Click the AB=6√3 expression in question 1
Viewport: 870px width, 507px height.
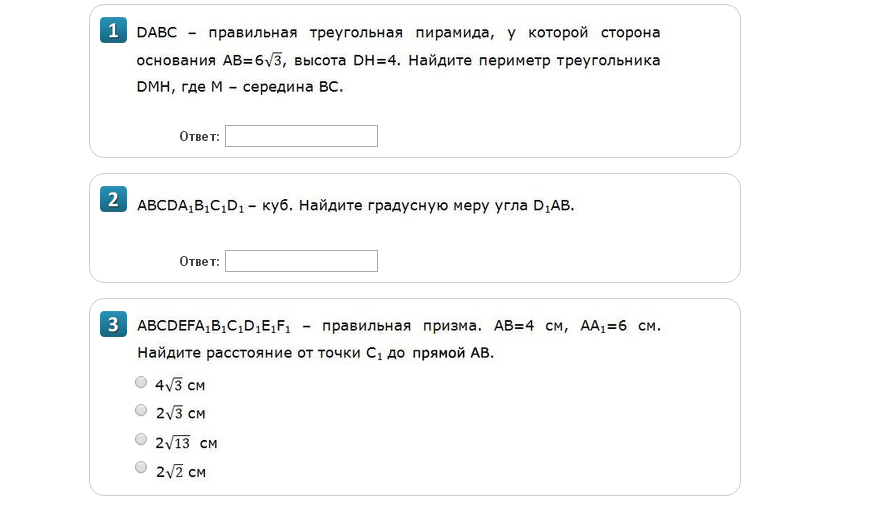point(253,60)
